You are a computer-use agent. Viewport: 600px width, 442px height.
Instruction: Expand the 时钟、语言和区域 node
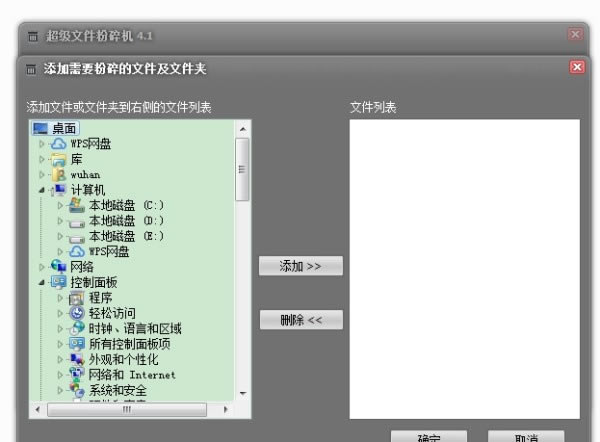(x=60, y=329)
